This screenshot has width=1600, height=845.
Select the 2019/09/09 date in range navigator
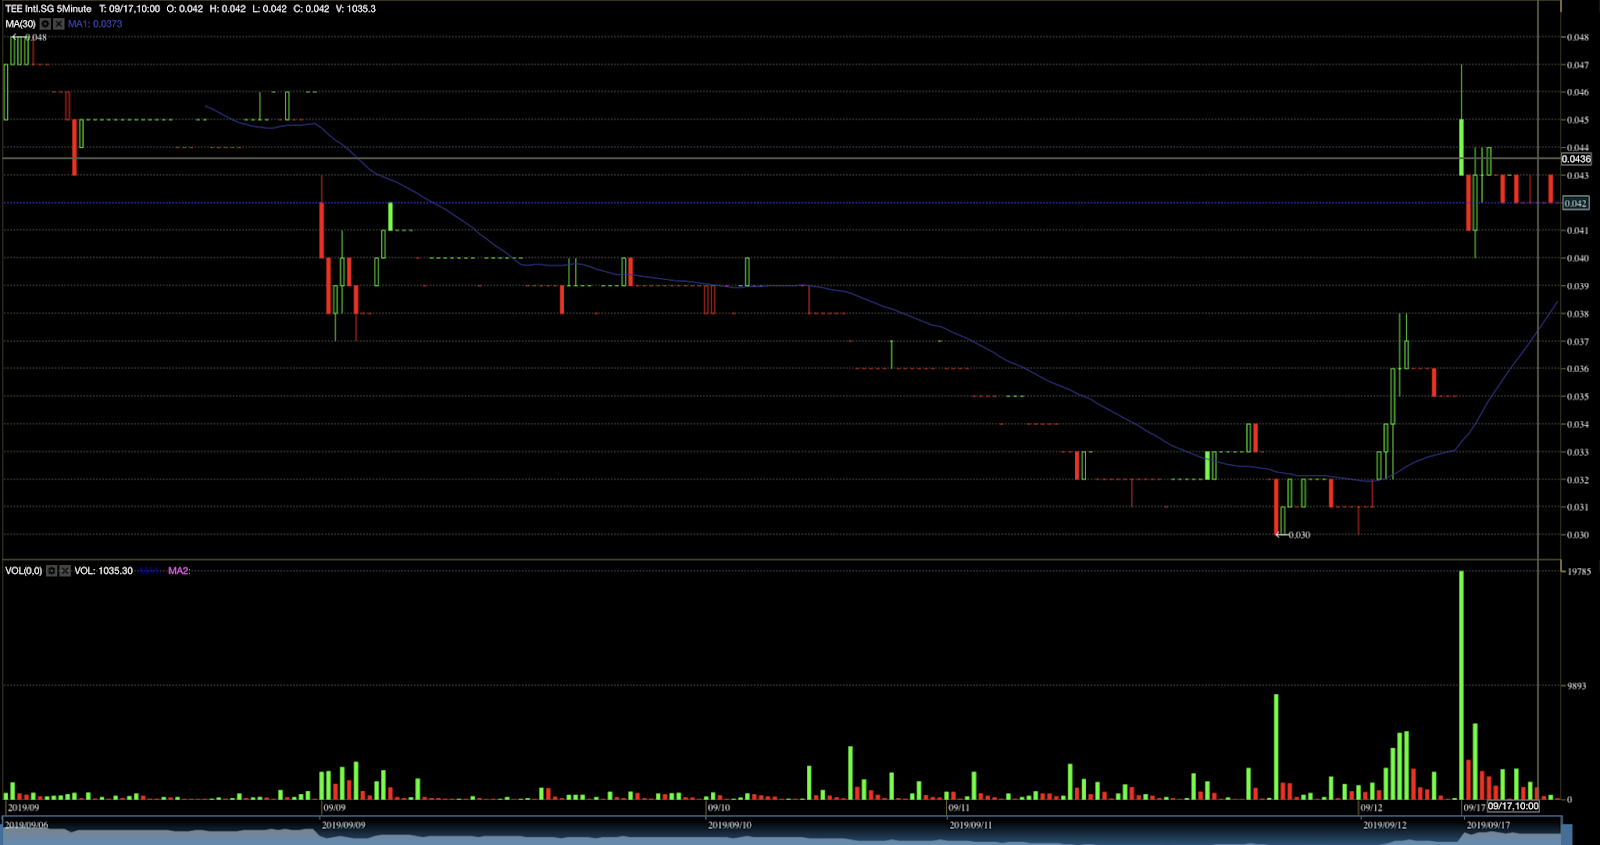click(x=343, y=825)
